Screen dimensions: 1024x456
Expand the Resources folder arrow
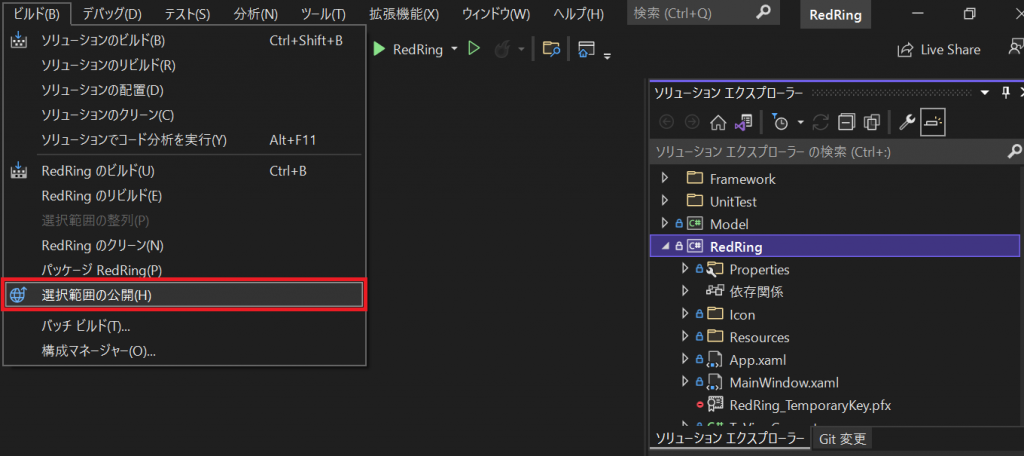[685, 337]
